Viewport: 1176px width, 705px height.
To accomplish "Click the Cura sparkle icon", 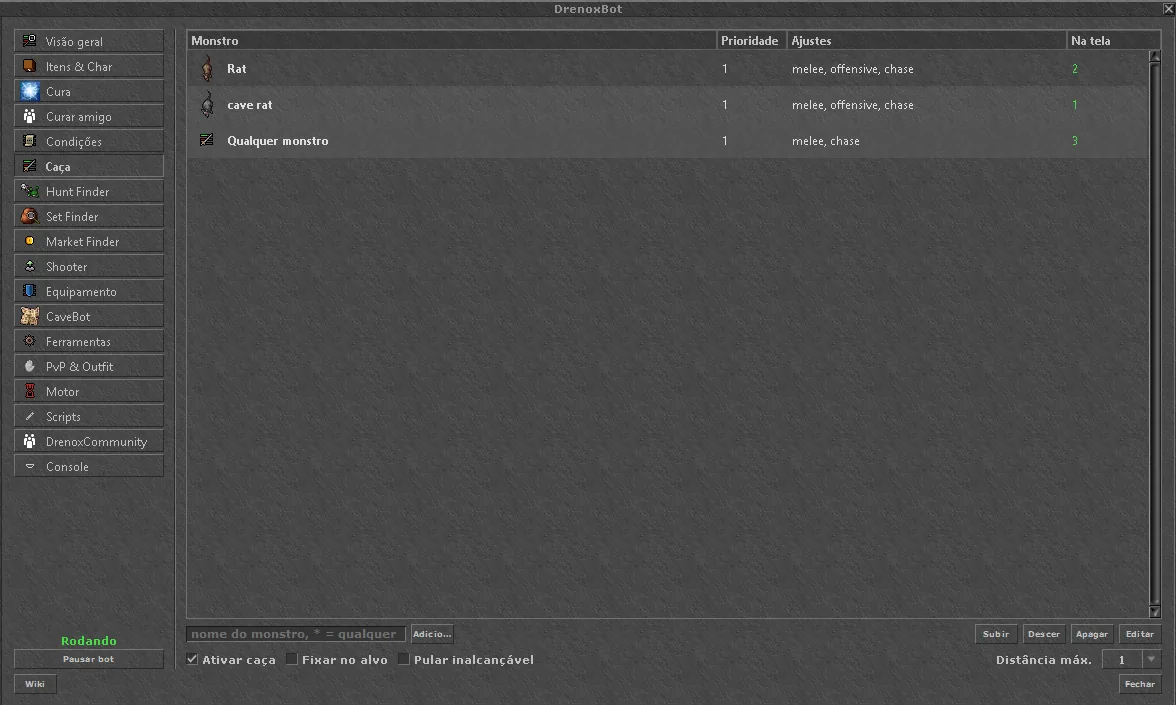I will coord(29,91).
